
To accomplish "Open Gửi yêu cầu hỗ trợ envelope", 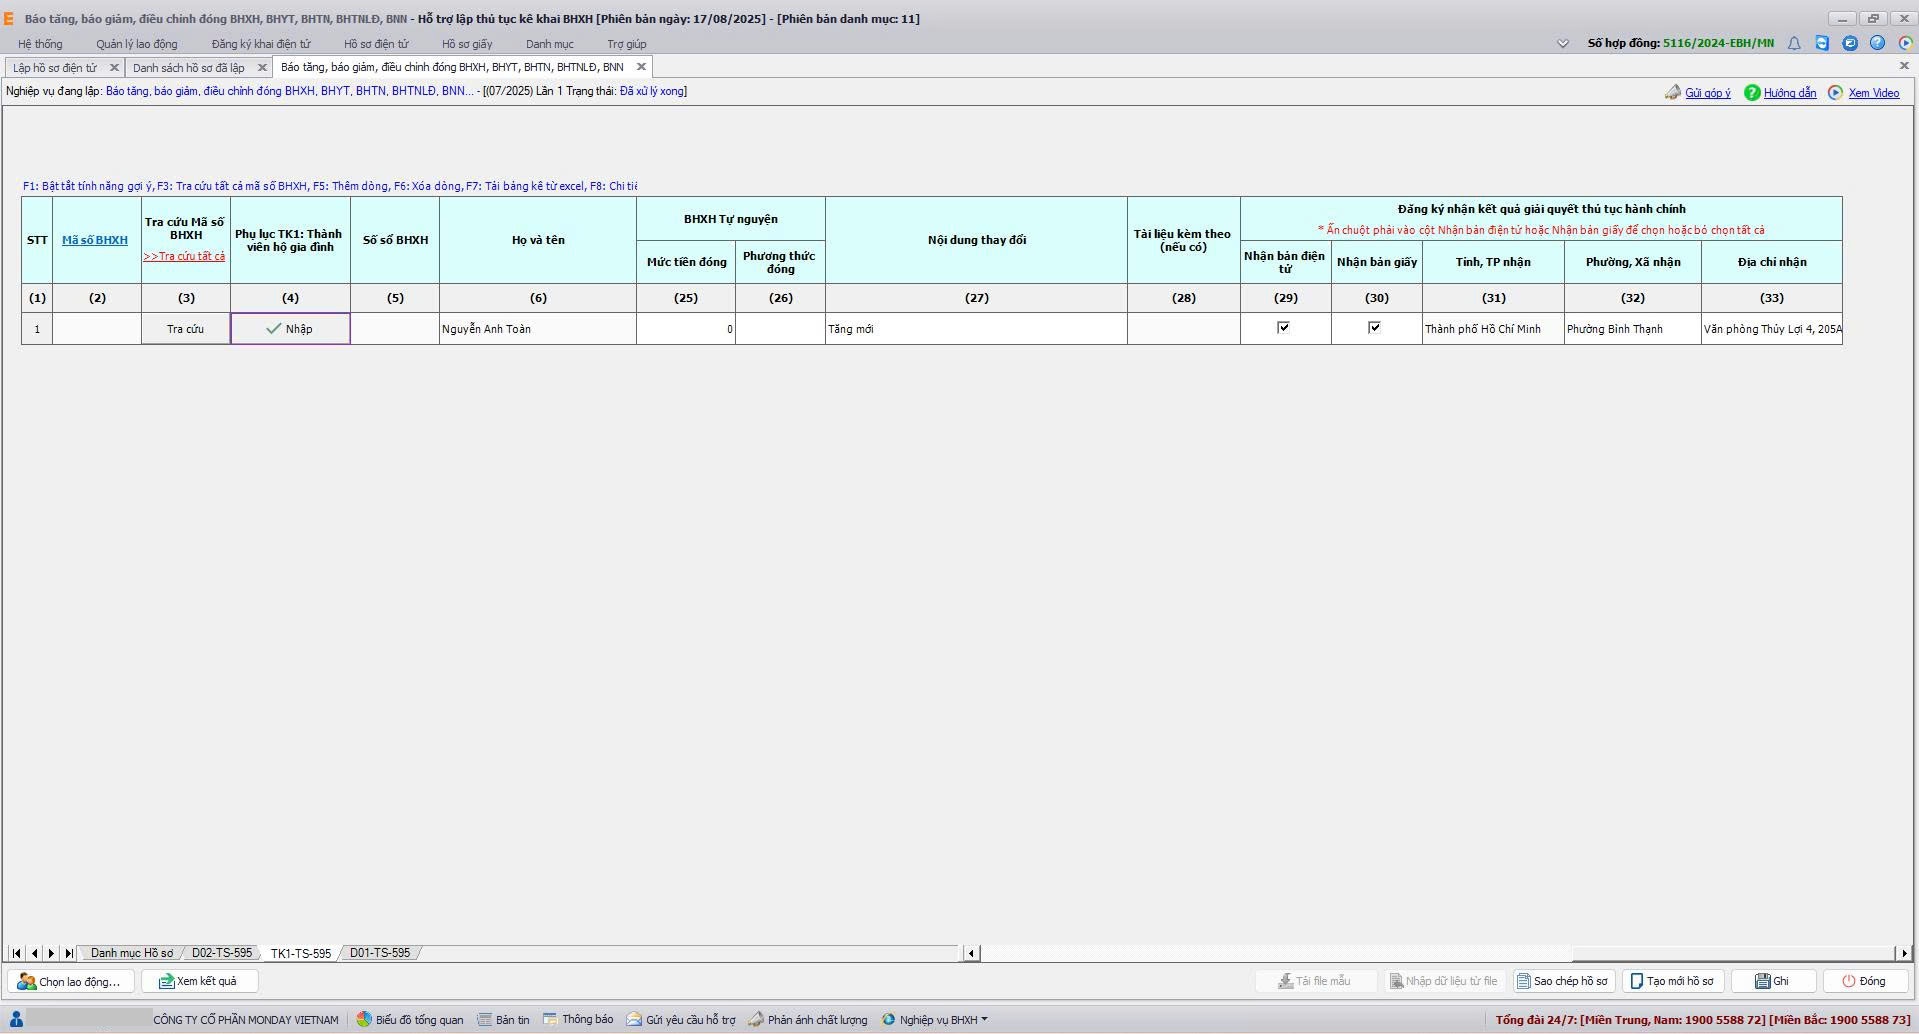I will pos(681,1020).
